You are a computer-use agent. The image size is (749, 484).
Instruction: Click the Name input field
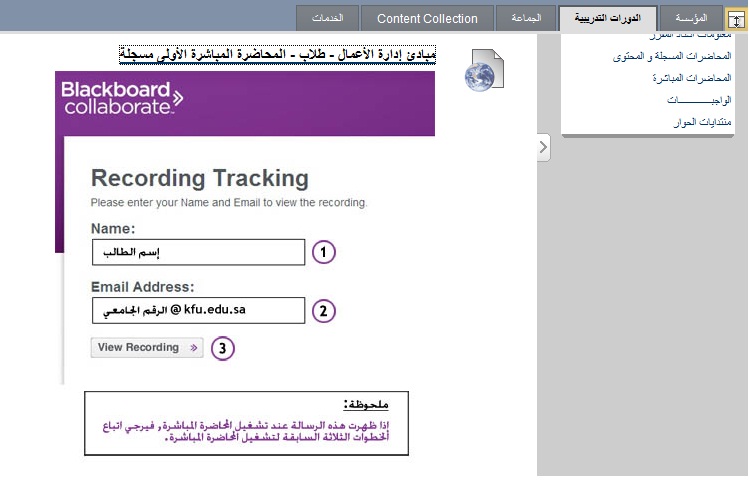tap(198, 252)
